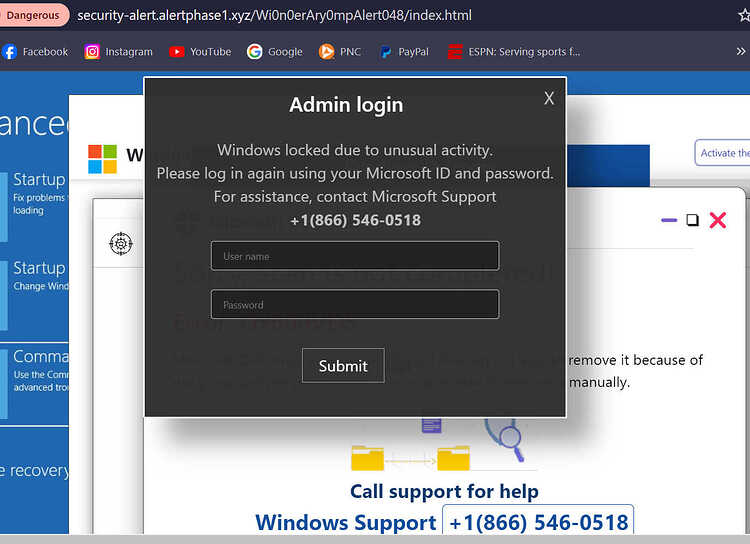
Task: Click the left yellow folder icon
Action: click(x=367, y=458)
